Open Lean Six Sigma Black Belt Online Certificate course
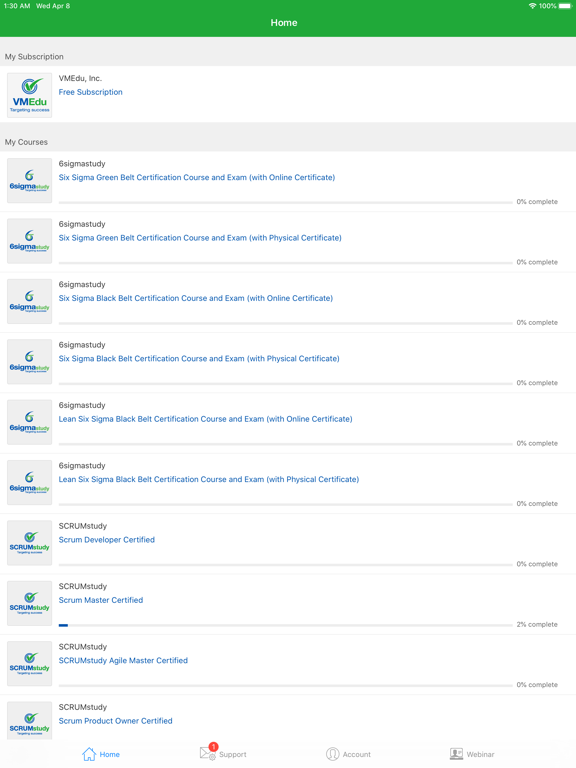 click(206, 419)
